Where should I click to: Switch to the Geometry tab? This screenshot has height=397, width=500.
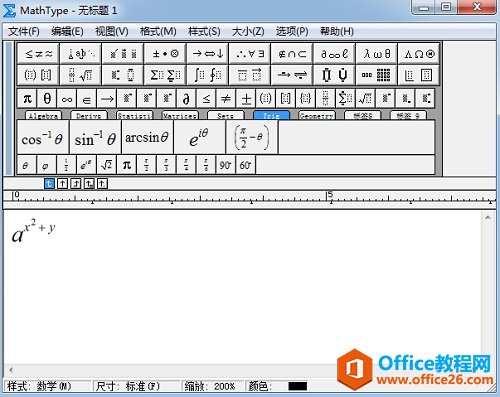pyautogui.click(x=317, y=115)
